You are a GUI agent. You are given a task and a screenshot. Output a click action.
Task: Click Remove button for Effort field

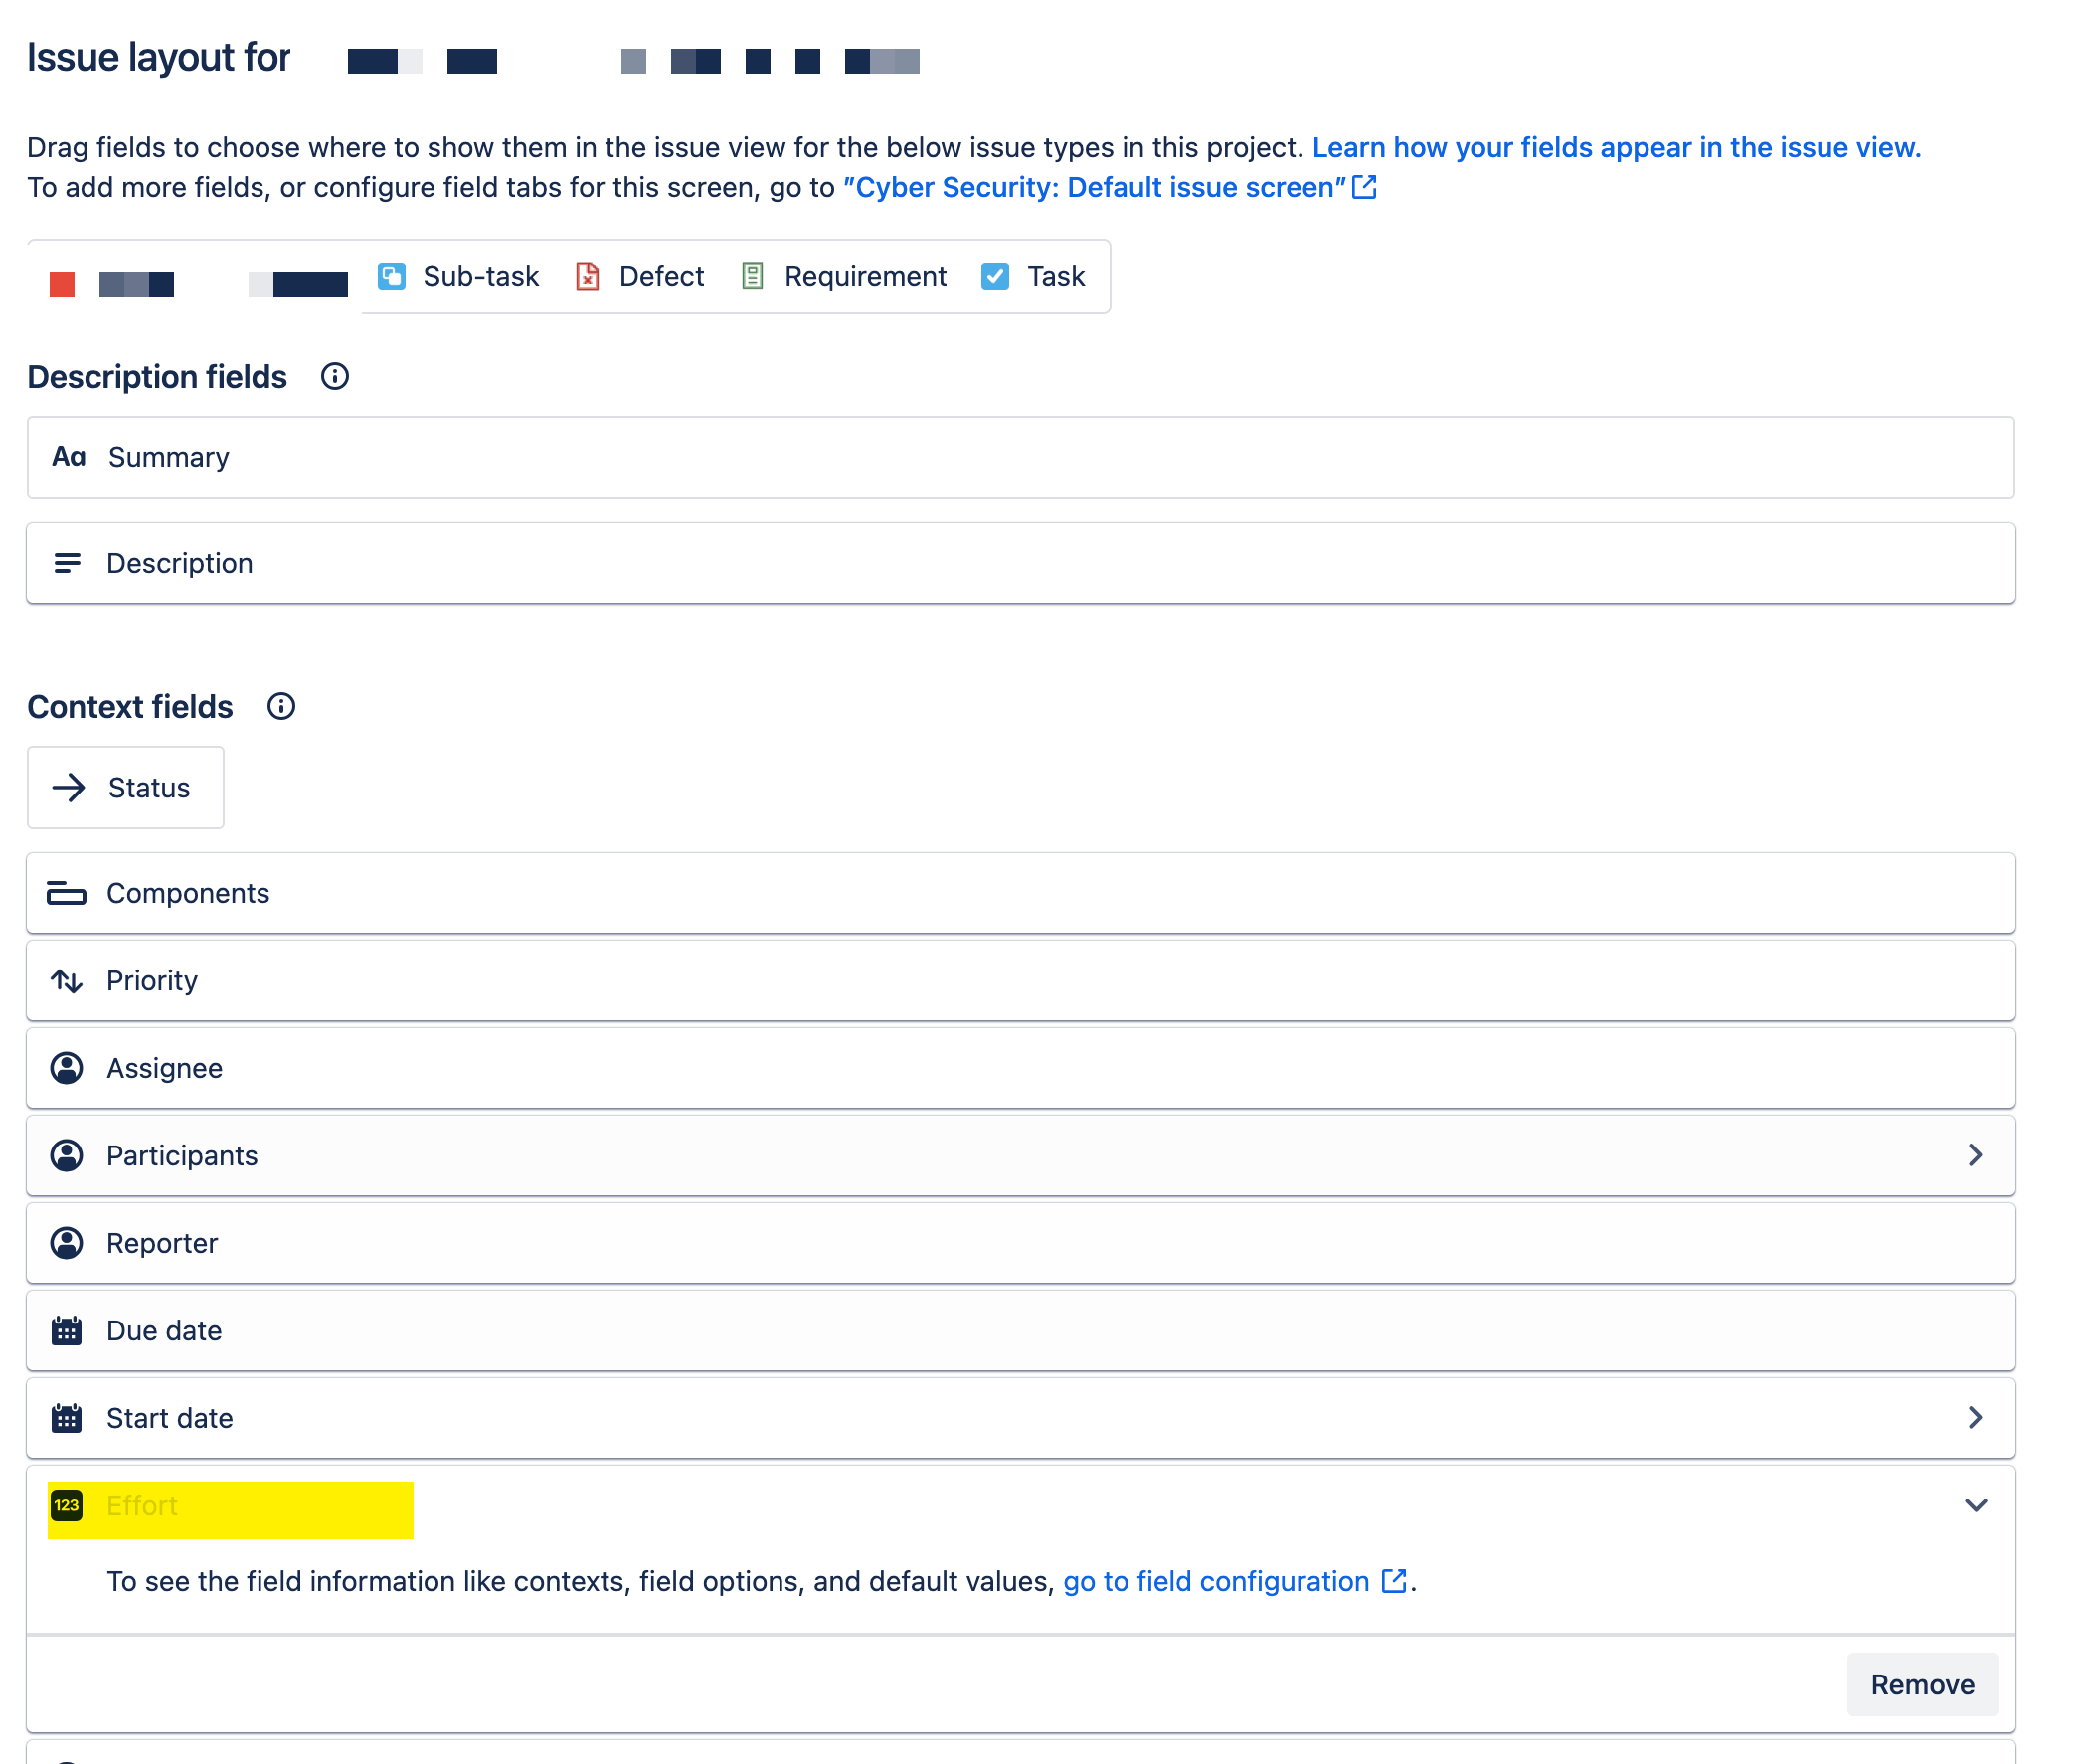pos(1922,1684)
